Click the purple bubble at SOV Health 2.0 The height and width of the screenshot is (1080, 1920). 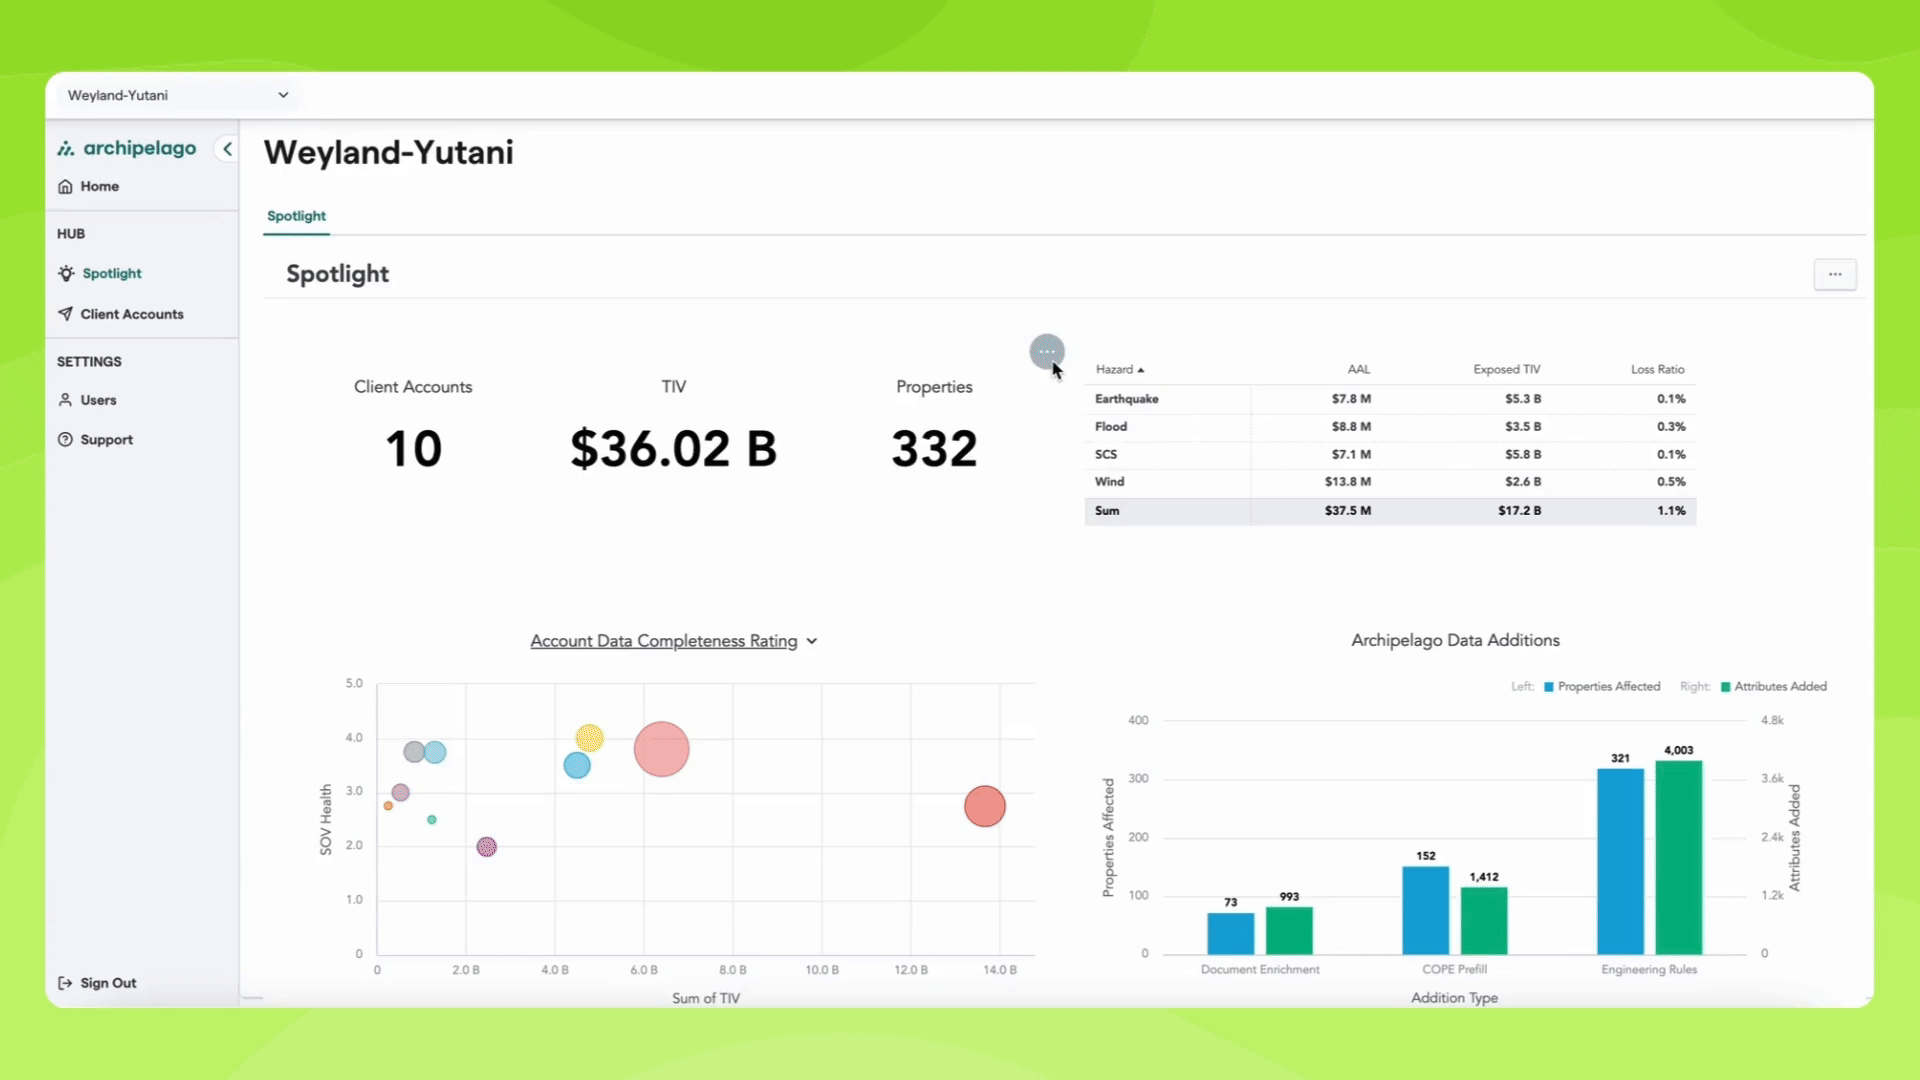pyautogui.click(x=486, y=847)
